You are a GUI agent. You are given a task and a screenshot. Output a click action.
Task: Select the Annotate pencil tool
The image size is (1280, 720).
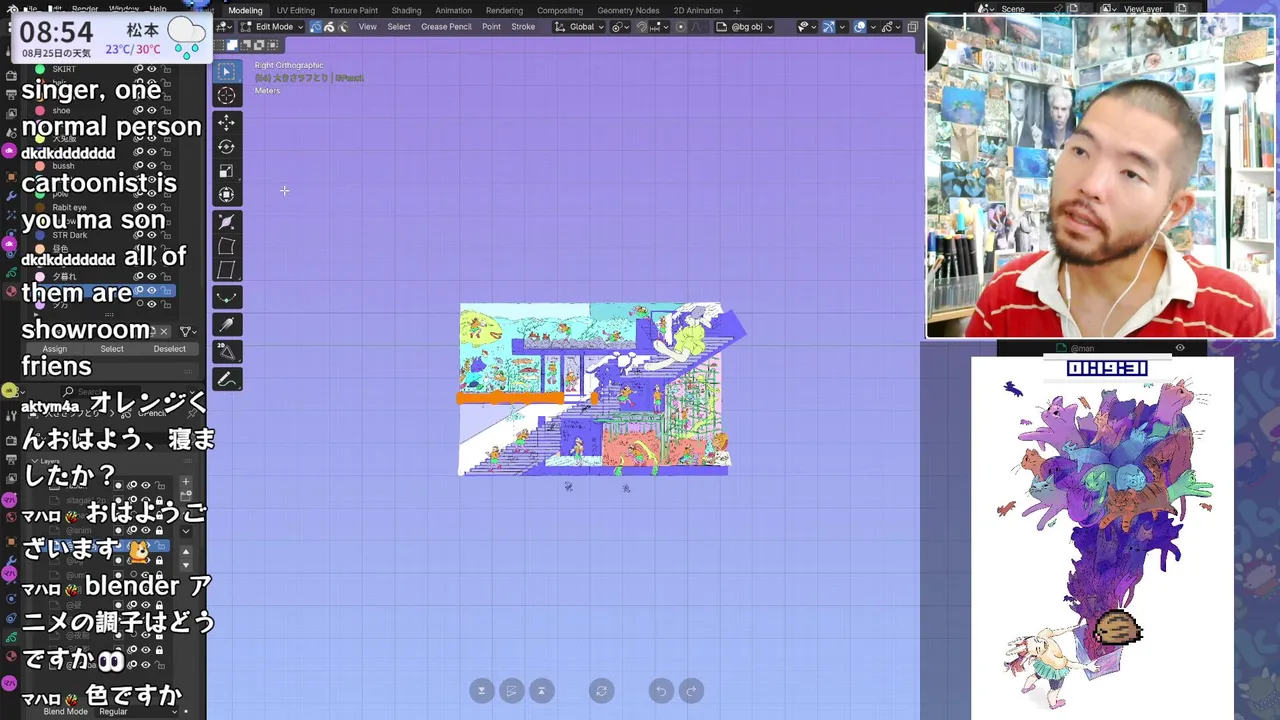pos(227,379)
